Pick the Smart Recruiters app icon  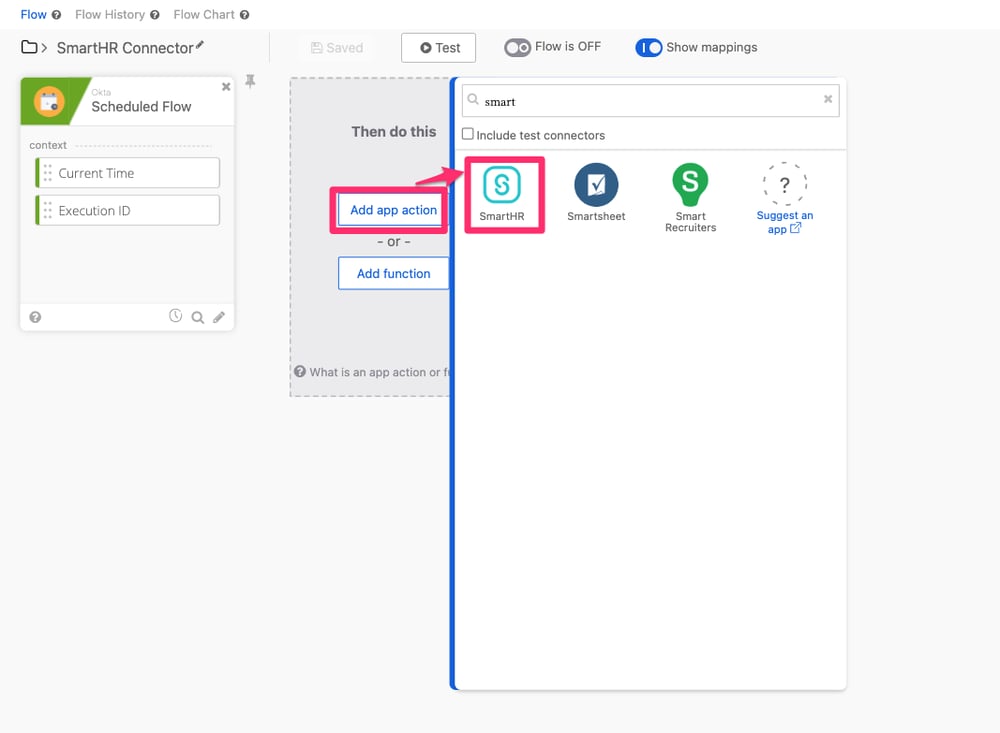coord(690,184)
